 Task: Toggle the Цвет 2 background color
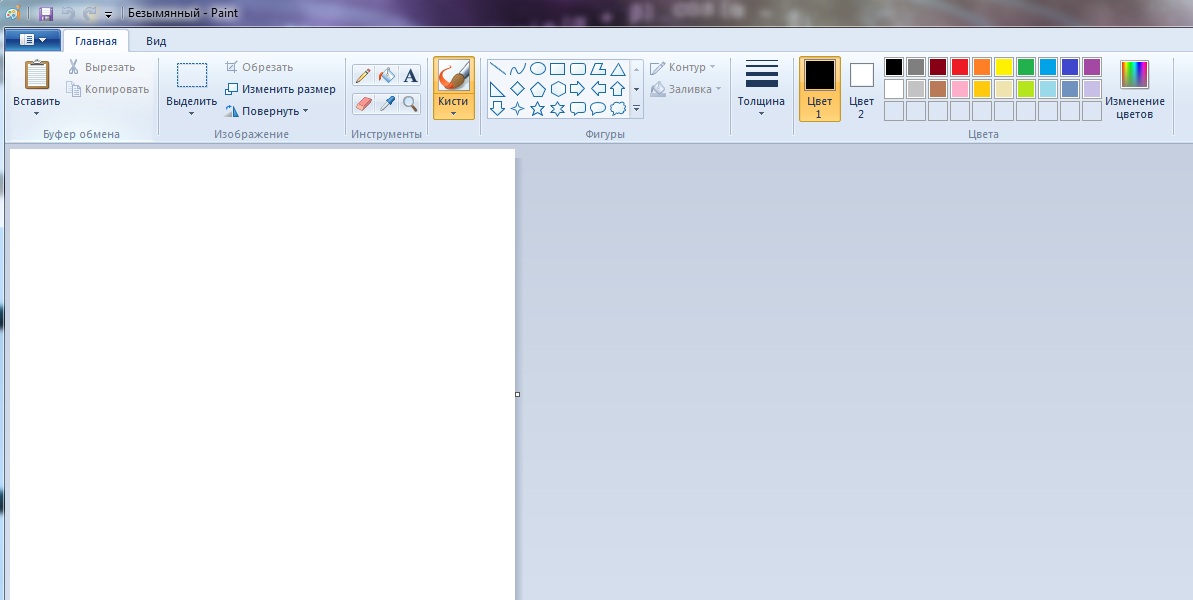point(861,88)
